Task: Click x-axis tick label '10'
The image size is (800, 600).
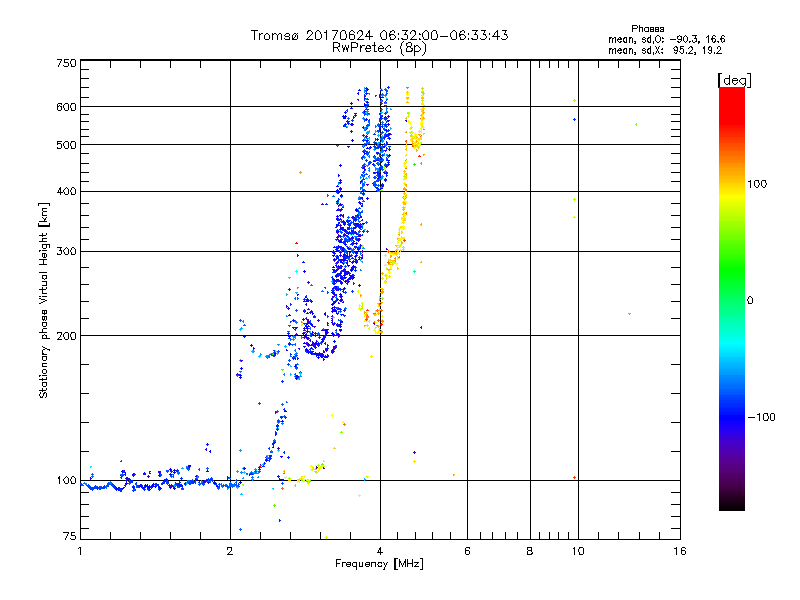Action: point(578,551)
